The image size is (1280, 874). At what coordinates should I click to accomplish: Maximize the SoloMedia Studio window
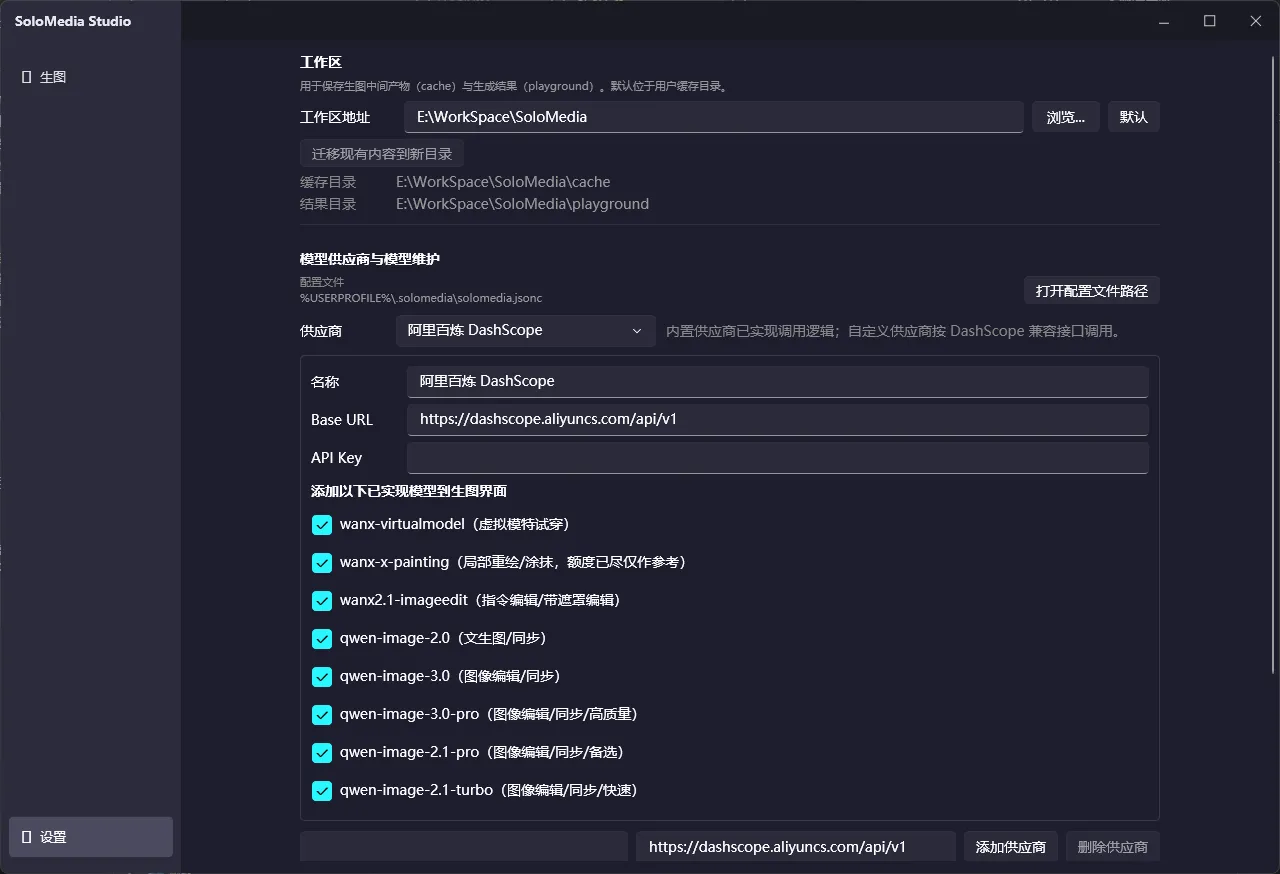tap(1210, 21)
